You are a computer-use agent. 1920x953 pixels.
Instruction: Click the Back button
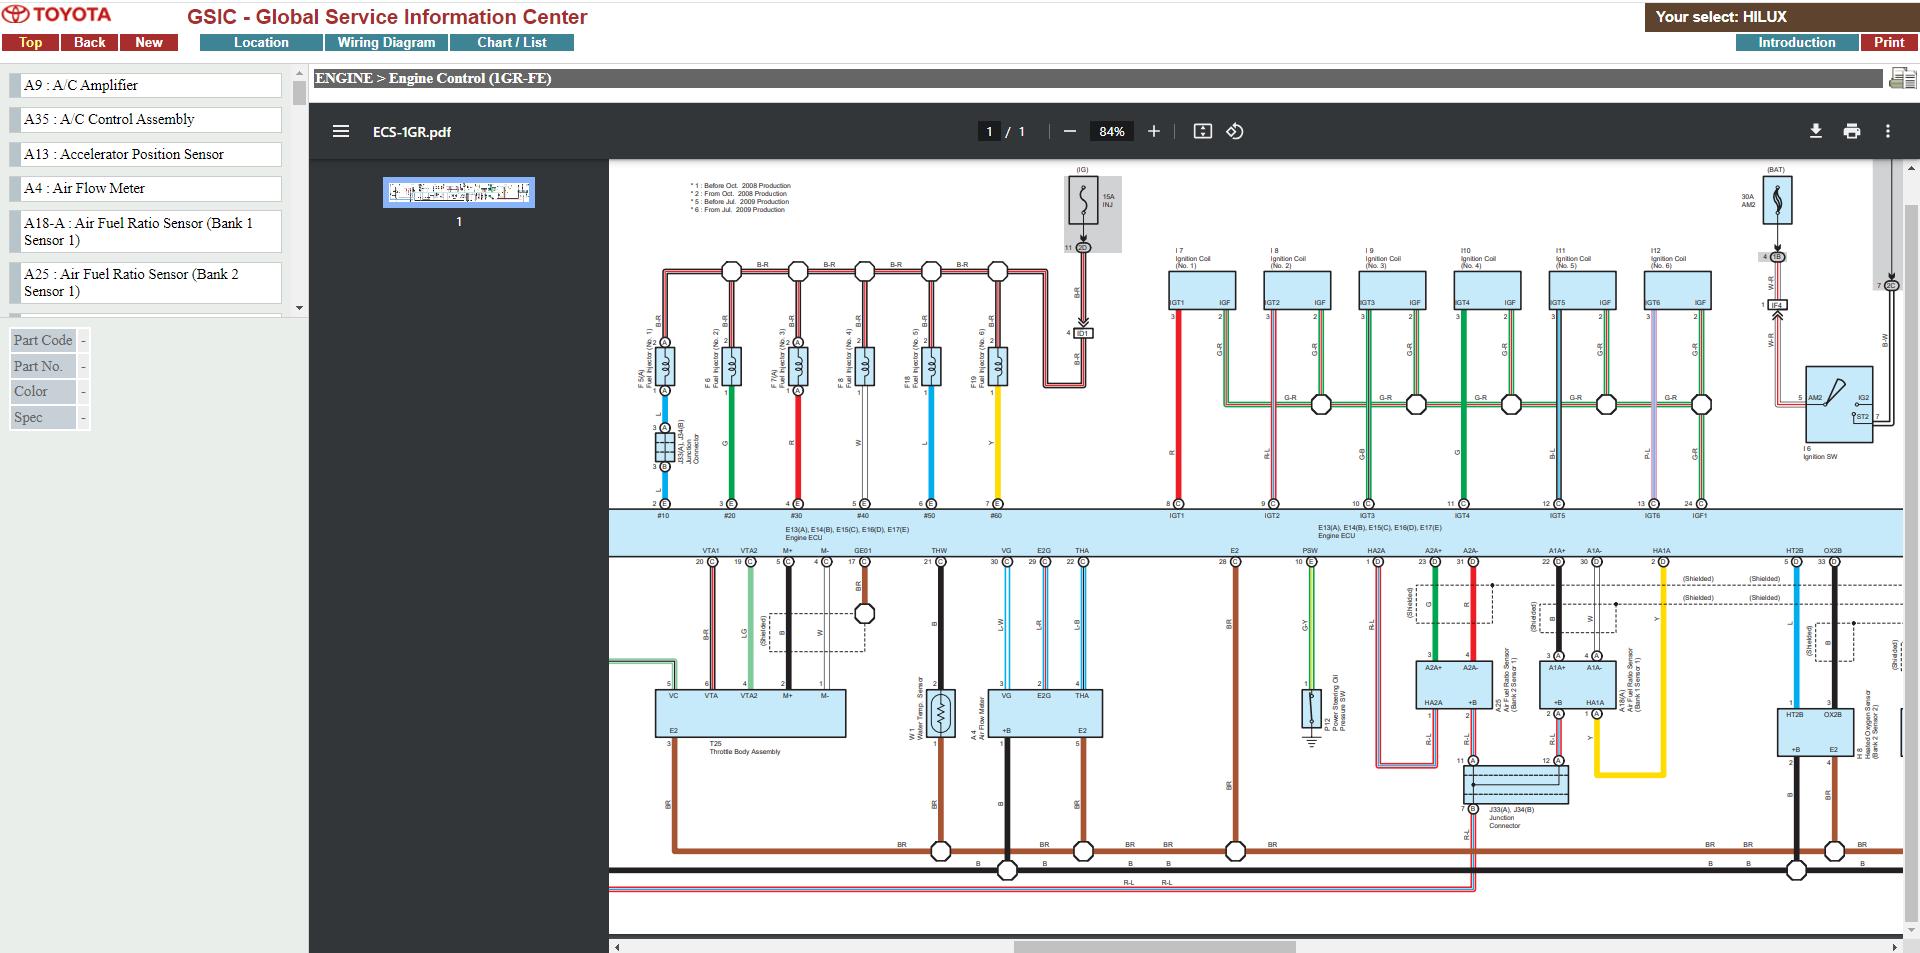(x=89, y=42)
